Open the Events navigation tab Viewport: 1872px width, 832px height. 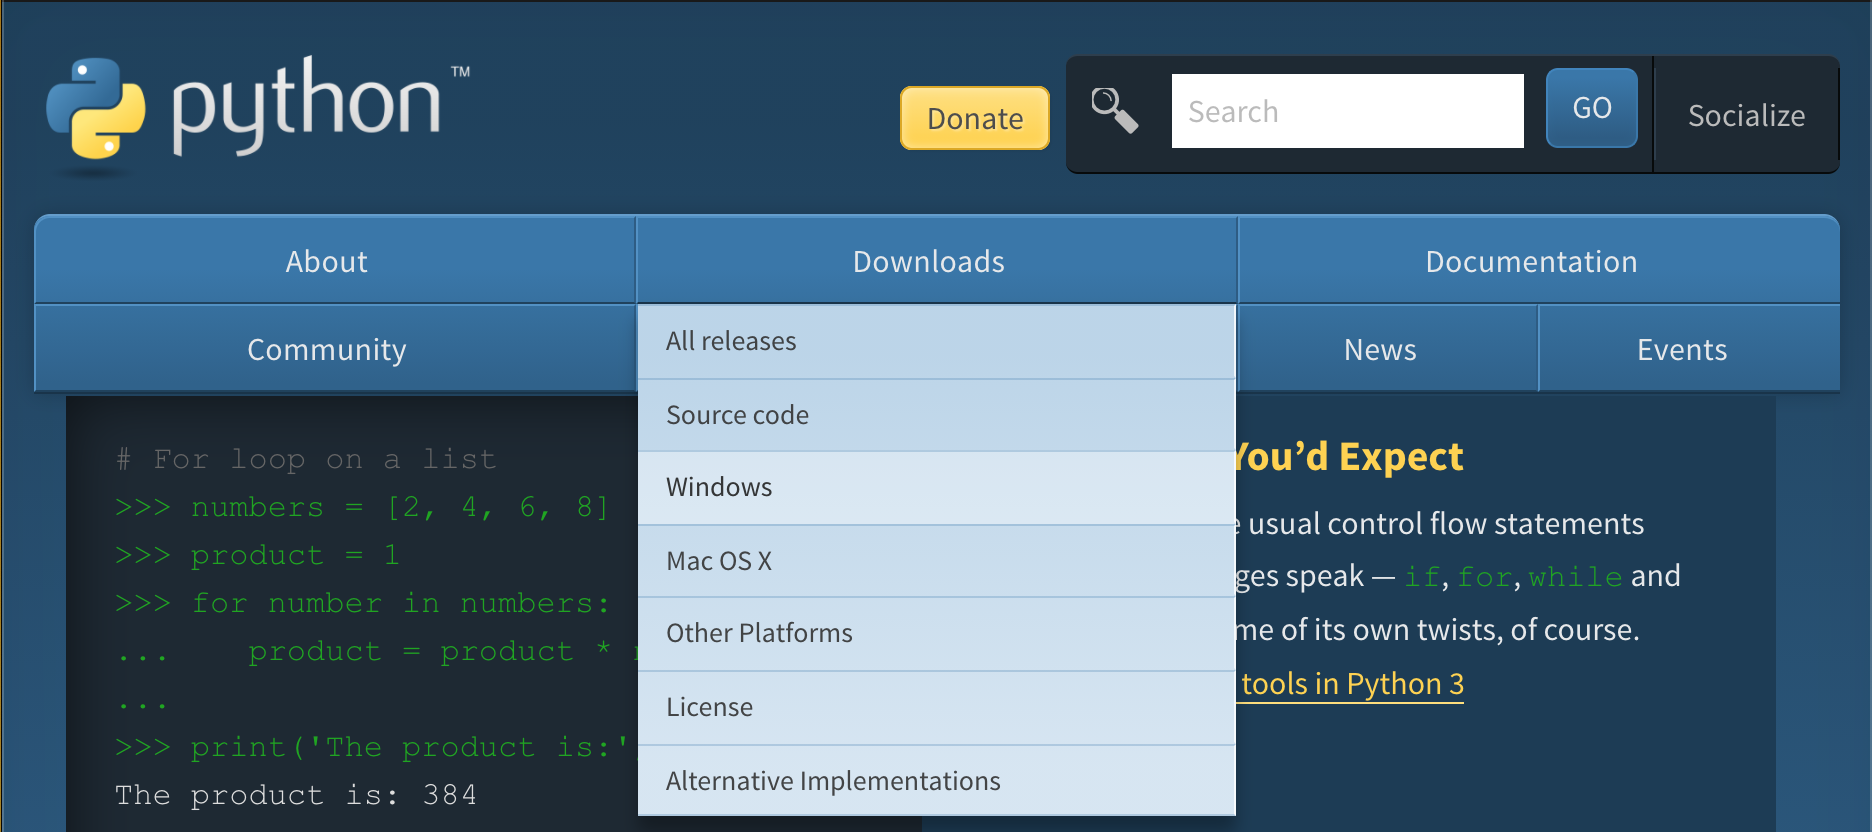1689,349
